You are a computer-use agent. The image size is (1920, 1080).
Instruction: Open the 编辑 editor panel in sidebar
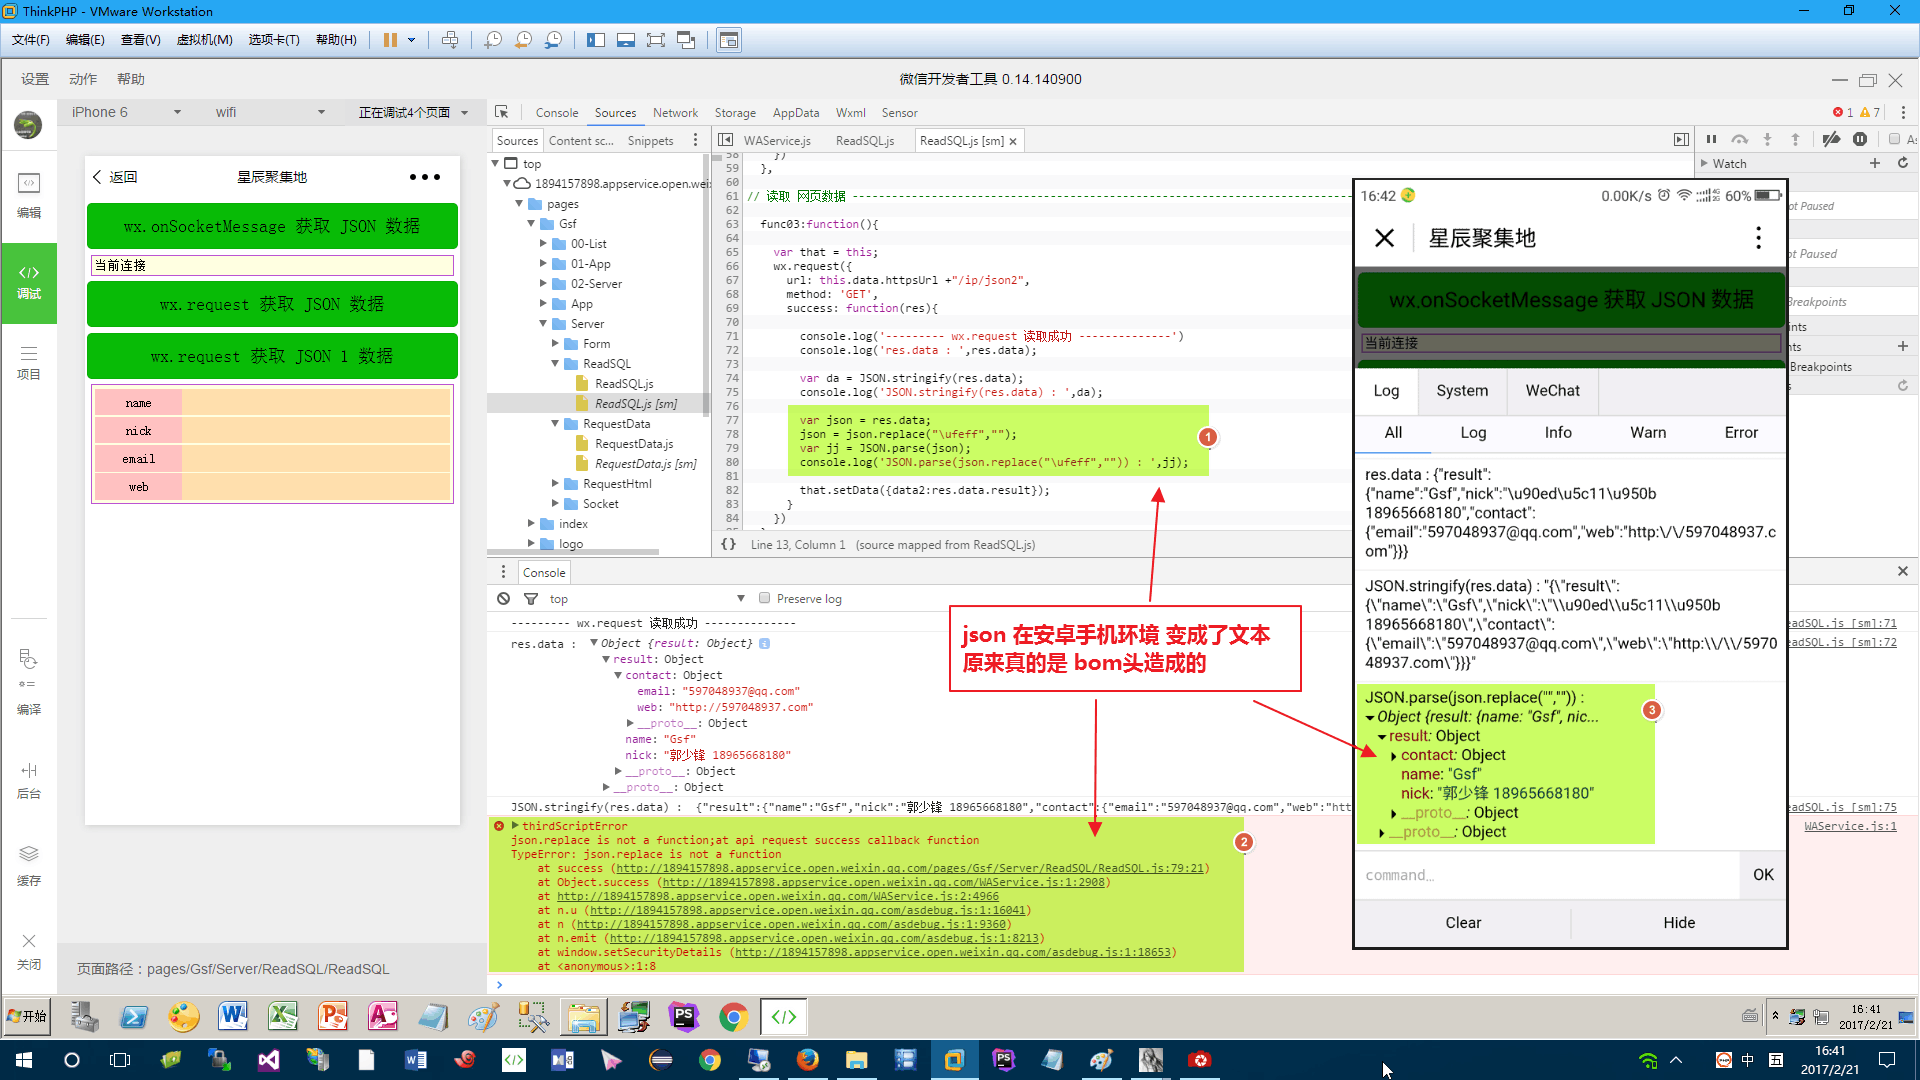[x=29, y=196]
